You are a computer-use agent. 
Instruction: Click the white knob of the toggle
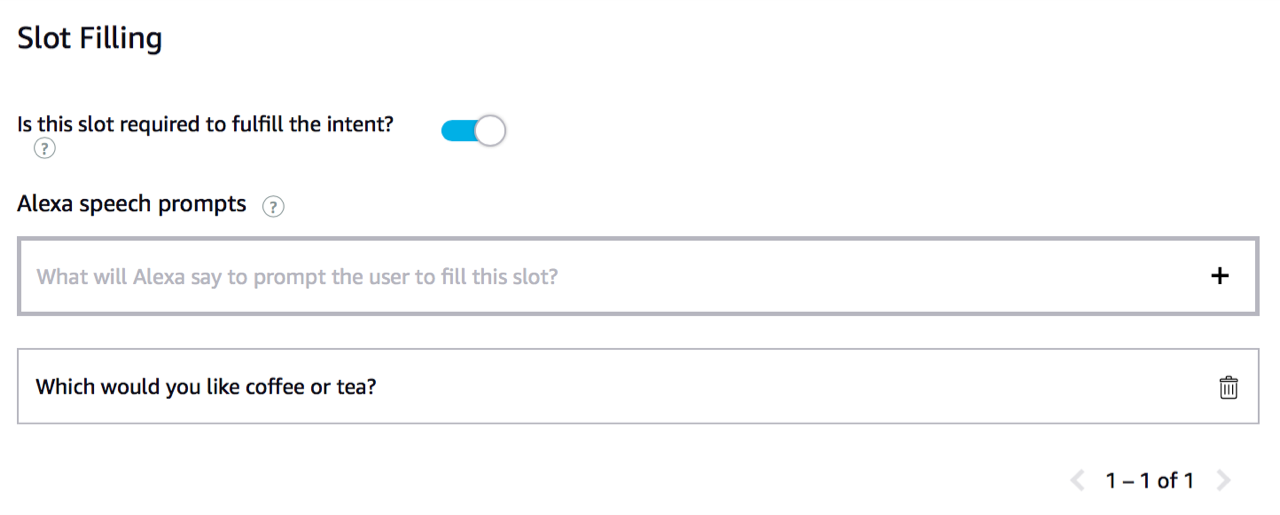click(489, 130)
